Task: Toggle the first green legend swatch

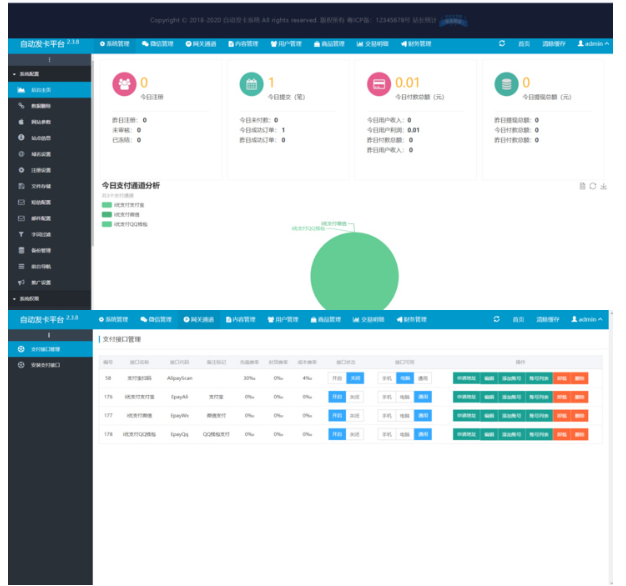Action: coord(107,204)
